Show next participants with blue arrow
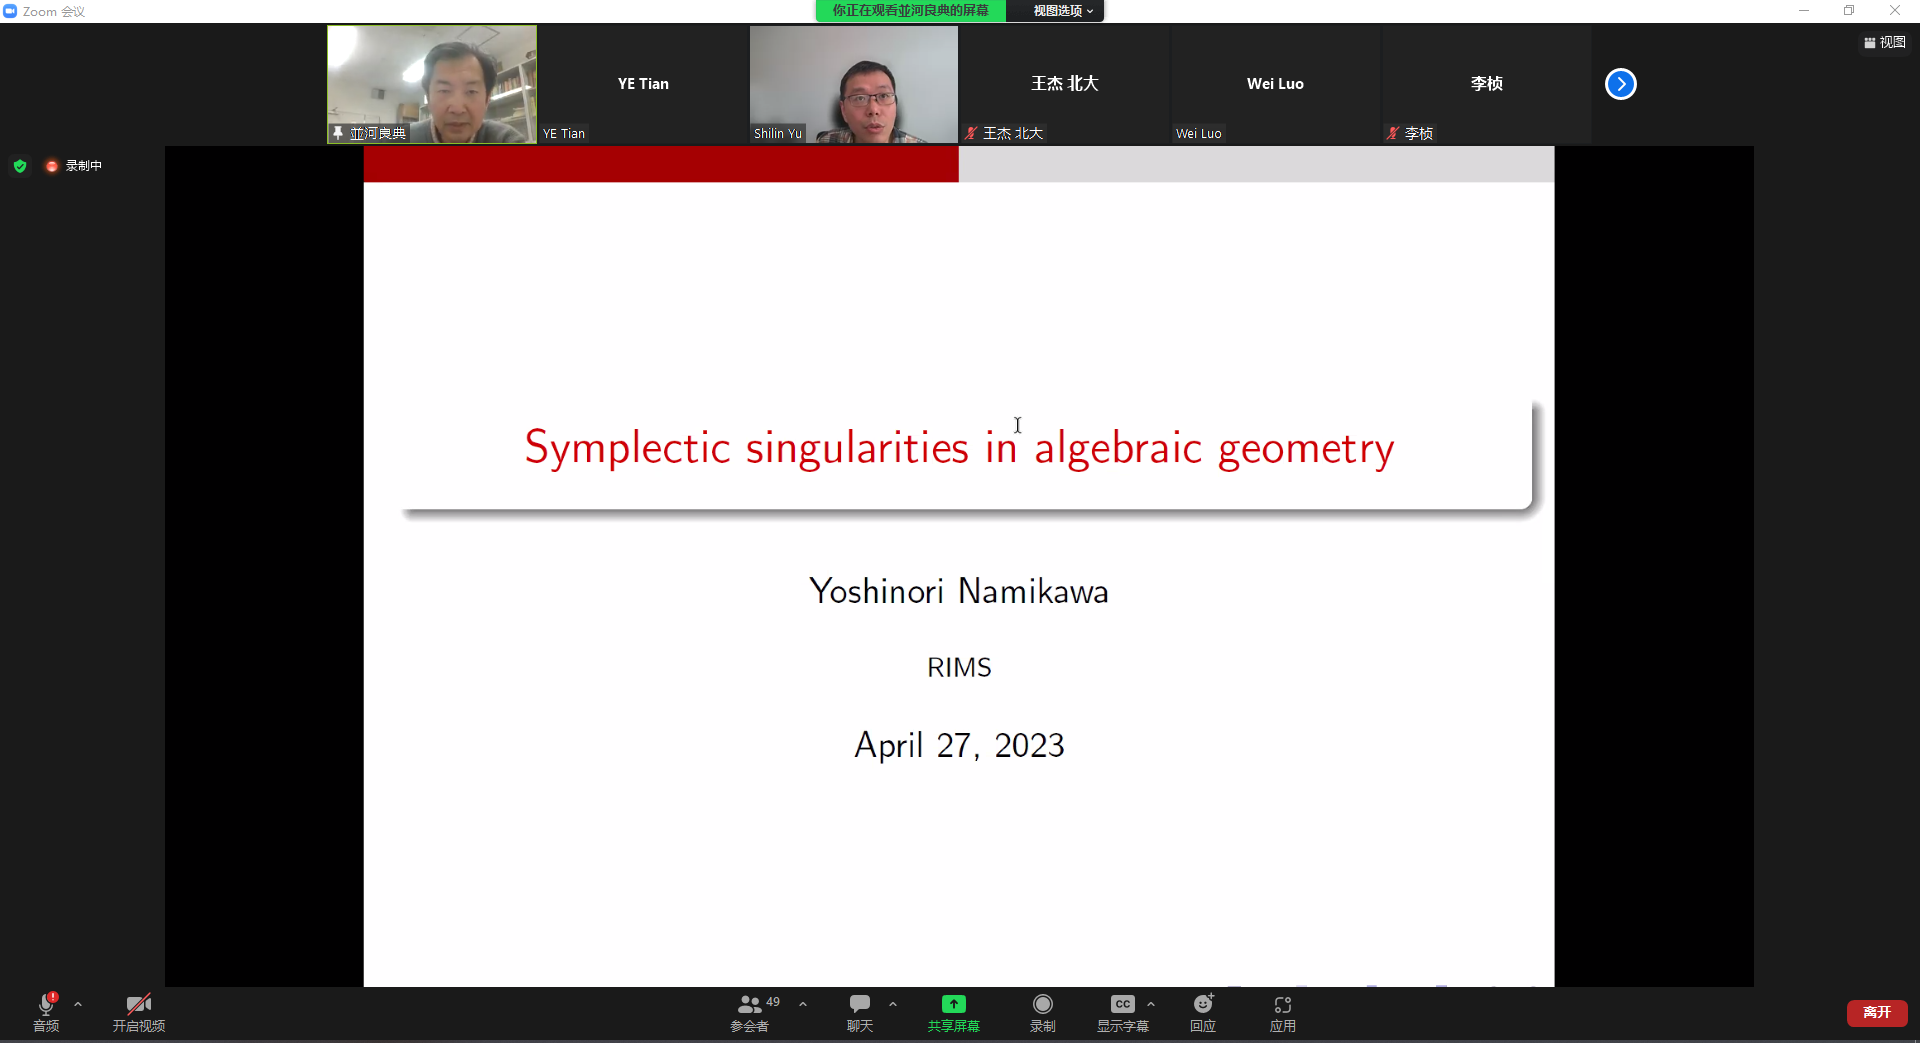This screenshot has height=1043, width=1920. pyautogui.click(x=1620, y=84)
